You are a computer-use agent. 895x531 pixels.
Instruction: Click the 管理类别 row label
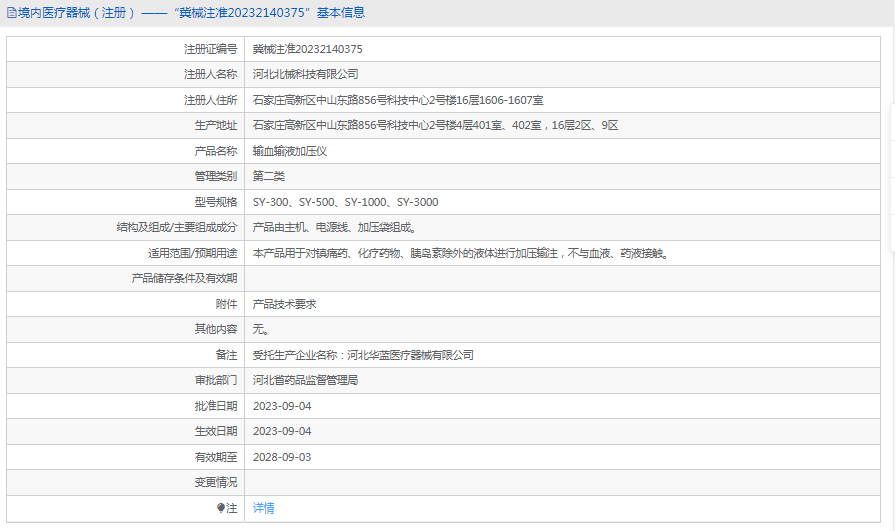[x=215, y=176]
